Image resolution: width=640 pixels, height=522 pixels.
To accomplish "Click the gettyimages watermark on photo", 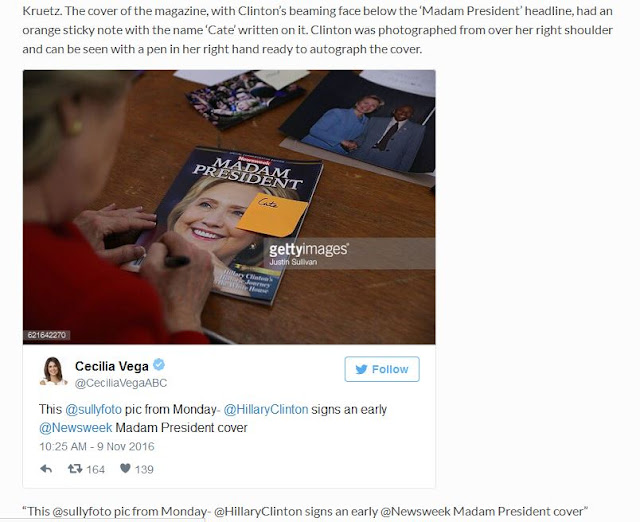I will (309, 249).
